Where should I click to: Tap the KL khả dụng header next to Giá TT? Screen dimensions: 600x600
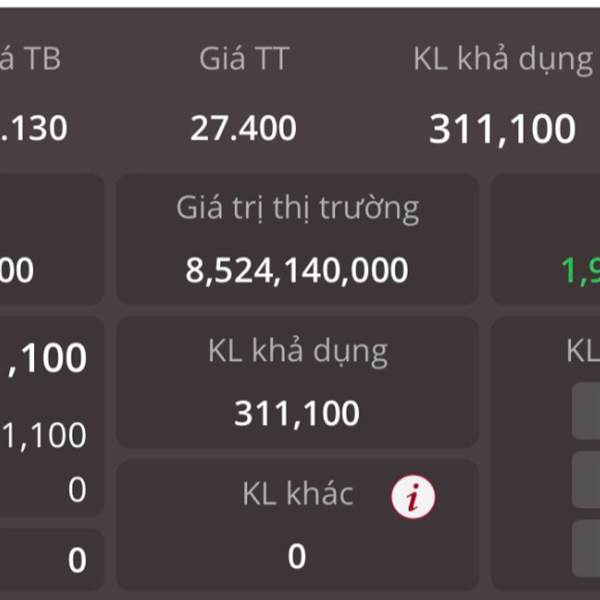502,59
